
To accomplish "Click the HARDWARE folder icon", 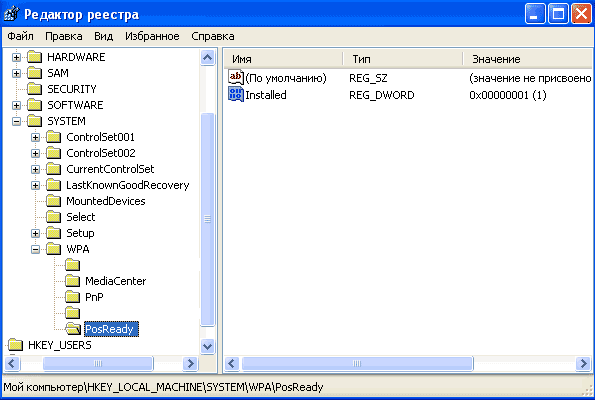I will 35,57.
